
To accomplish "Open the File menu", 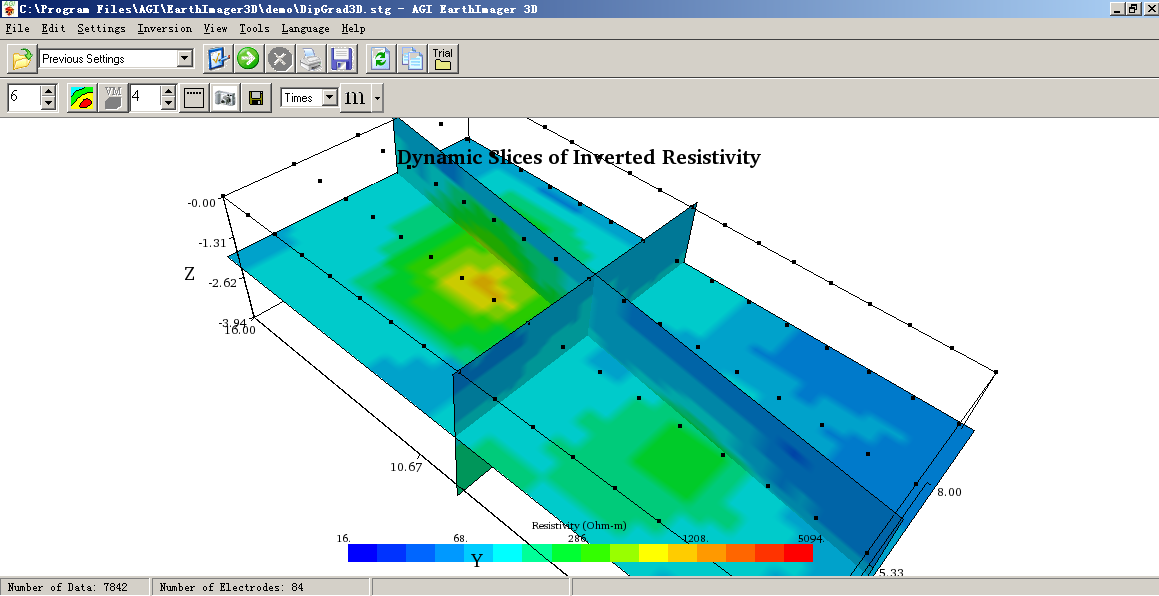I will tap(18, 28).
